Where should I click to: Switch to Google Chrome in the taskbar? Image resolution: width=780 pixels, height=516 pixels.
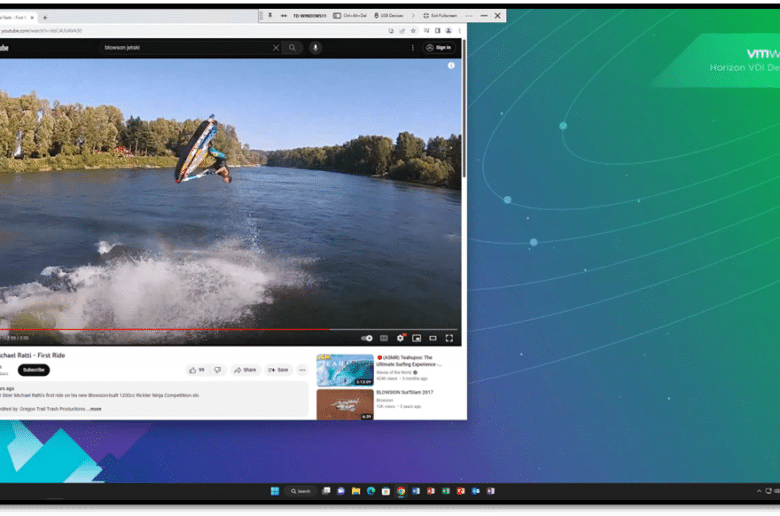(400, 491)
